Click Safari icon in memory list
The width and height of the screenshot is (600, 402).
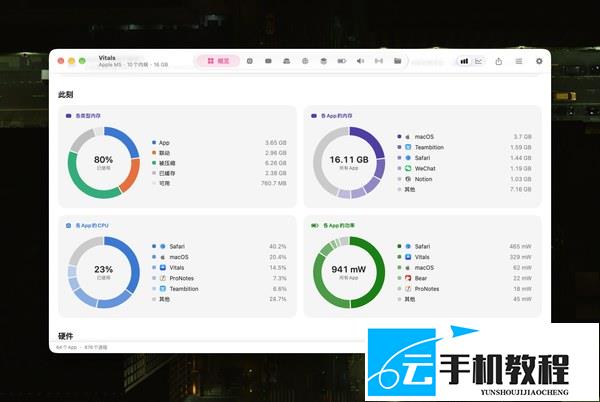coord(408,158)
